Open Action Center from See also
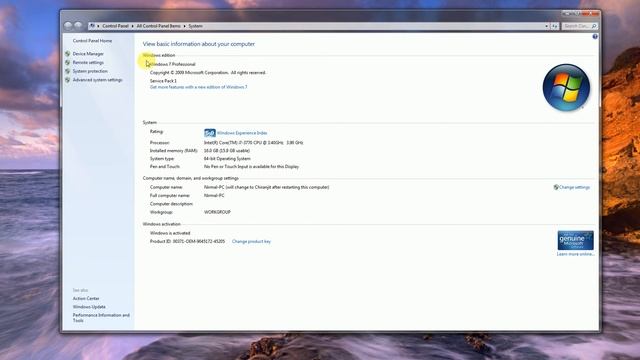Image resolution: width=640 pixels, height=360 pixels. (86, 299)
